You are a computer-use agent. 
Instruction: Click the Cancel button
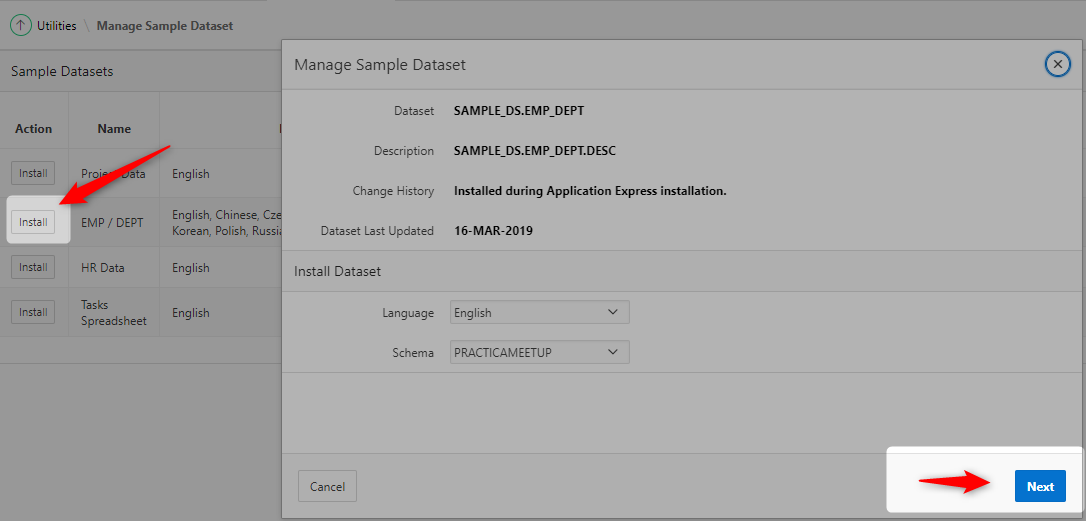click(x=327, y=487)
